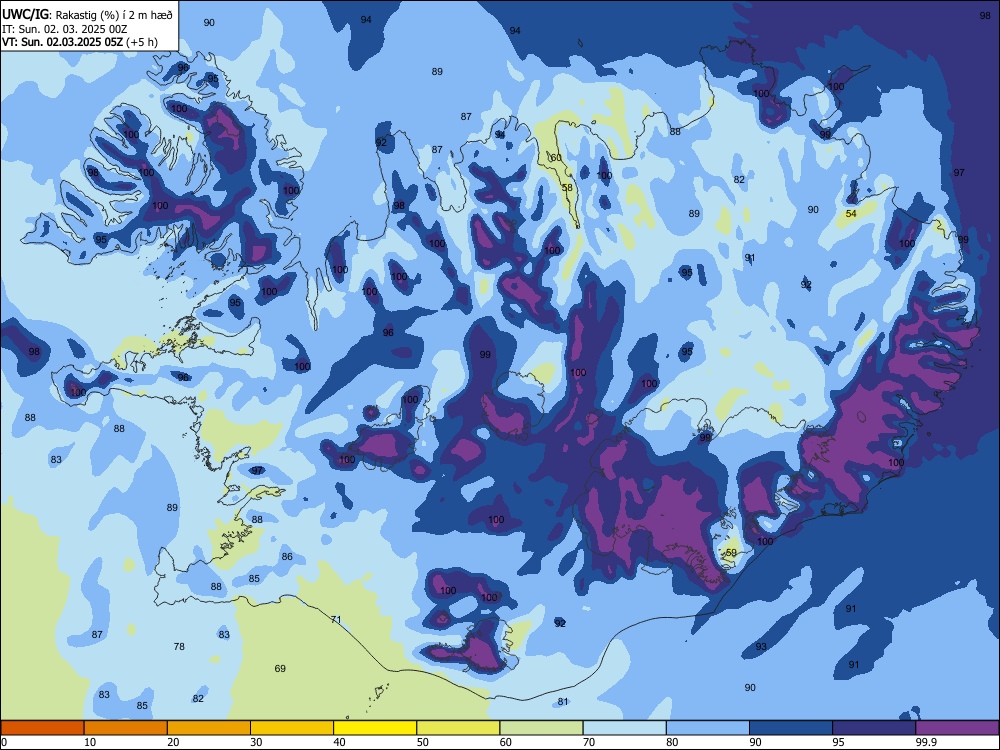
Task: Click the humidity value '54' on the map
Action: (x=851, y=214)
